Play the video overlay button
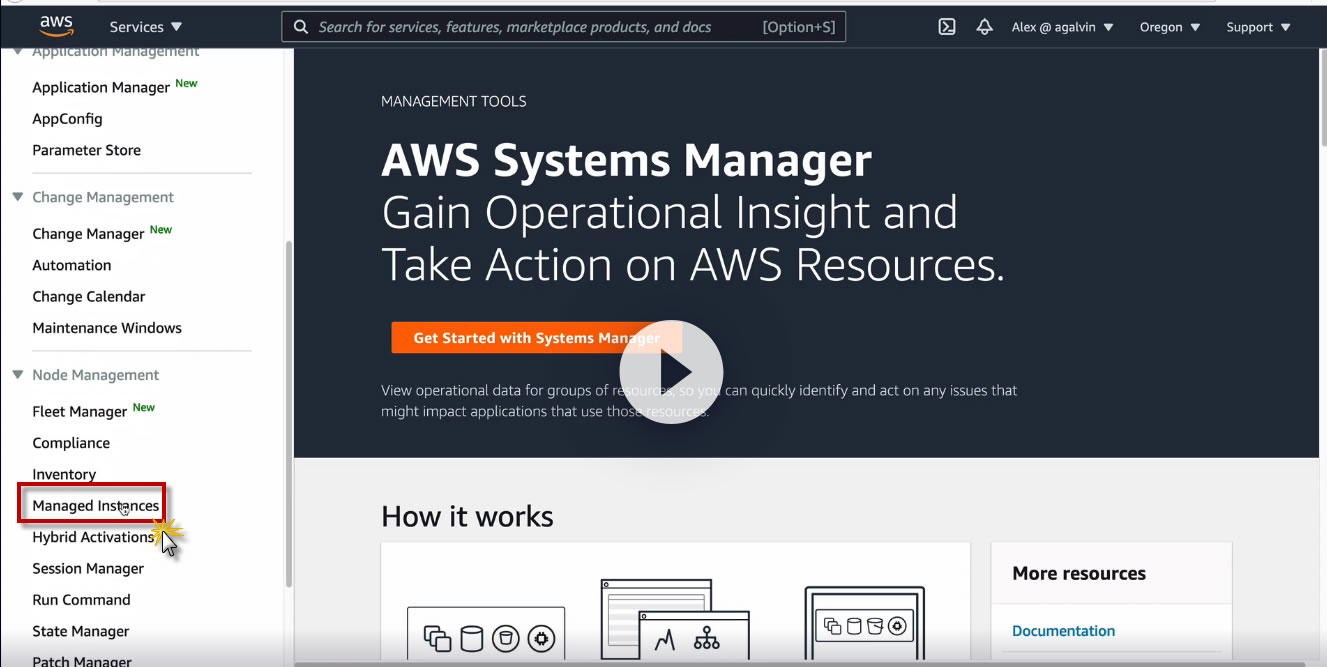Image resolution: width=1327 pixels, height=667 pixels. point(671,371)
